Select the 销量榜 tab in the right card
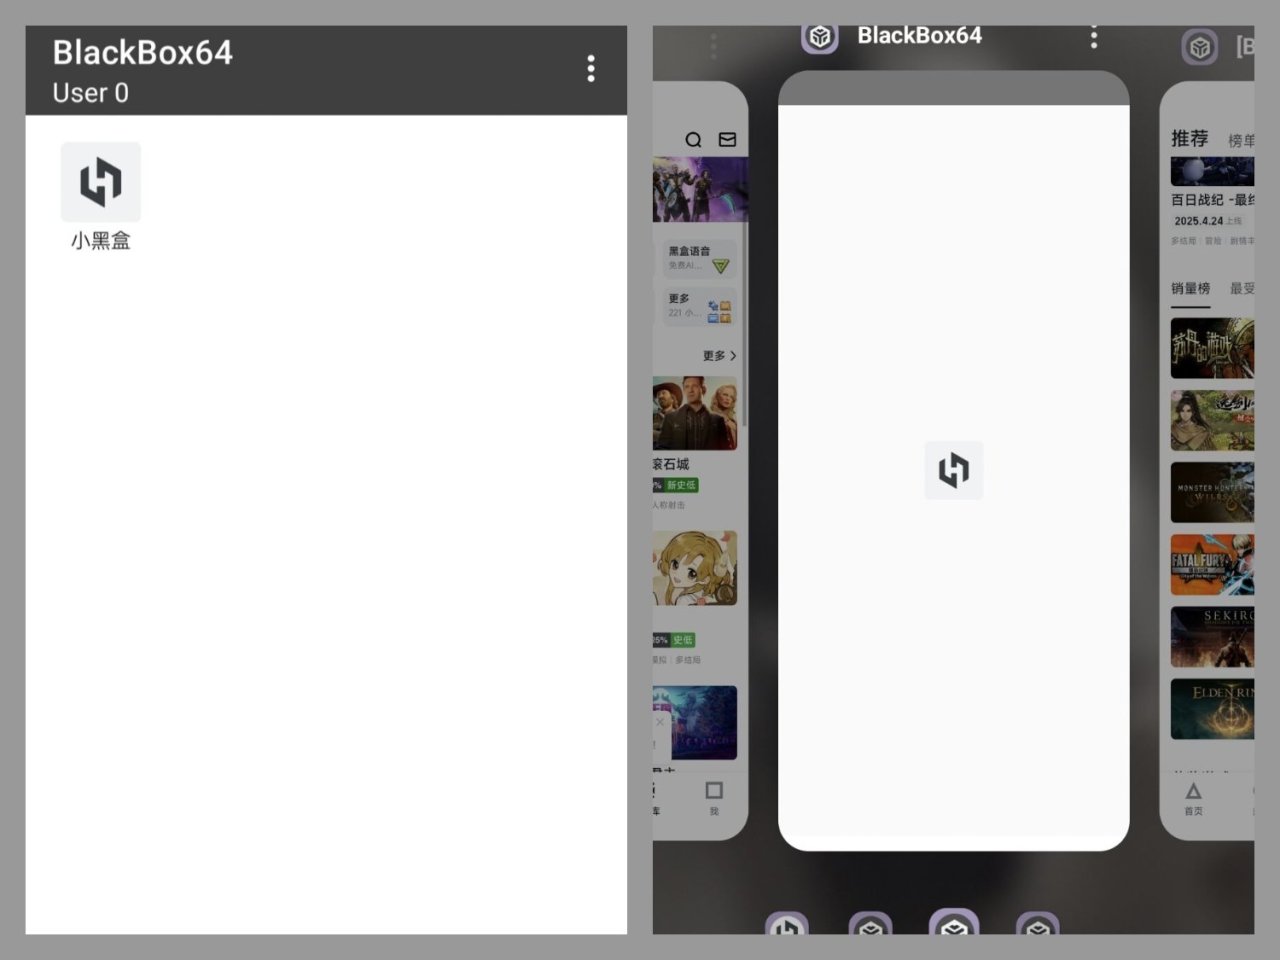1280x960 pixels. (x=1190, y=288)
